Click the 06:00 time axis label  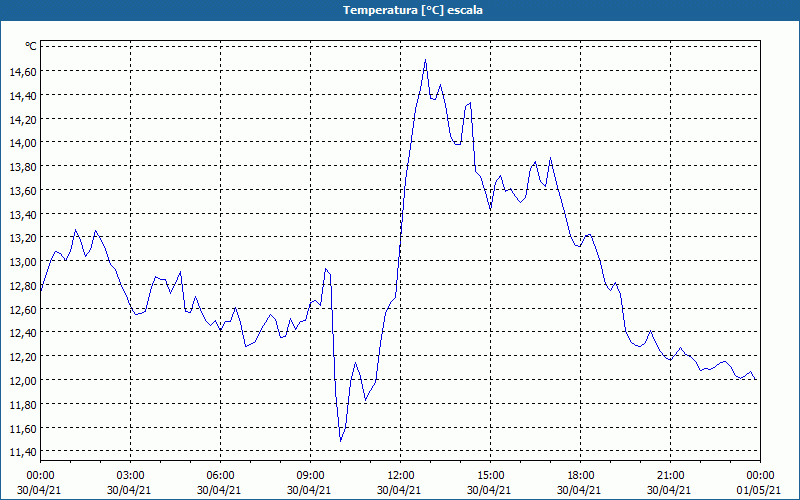(220, 476)
